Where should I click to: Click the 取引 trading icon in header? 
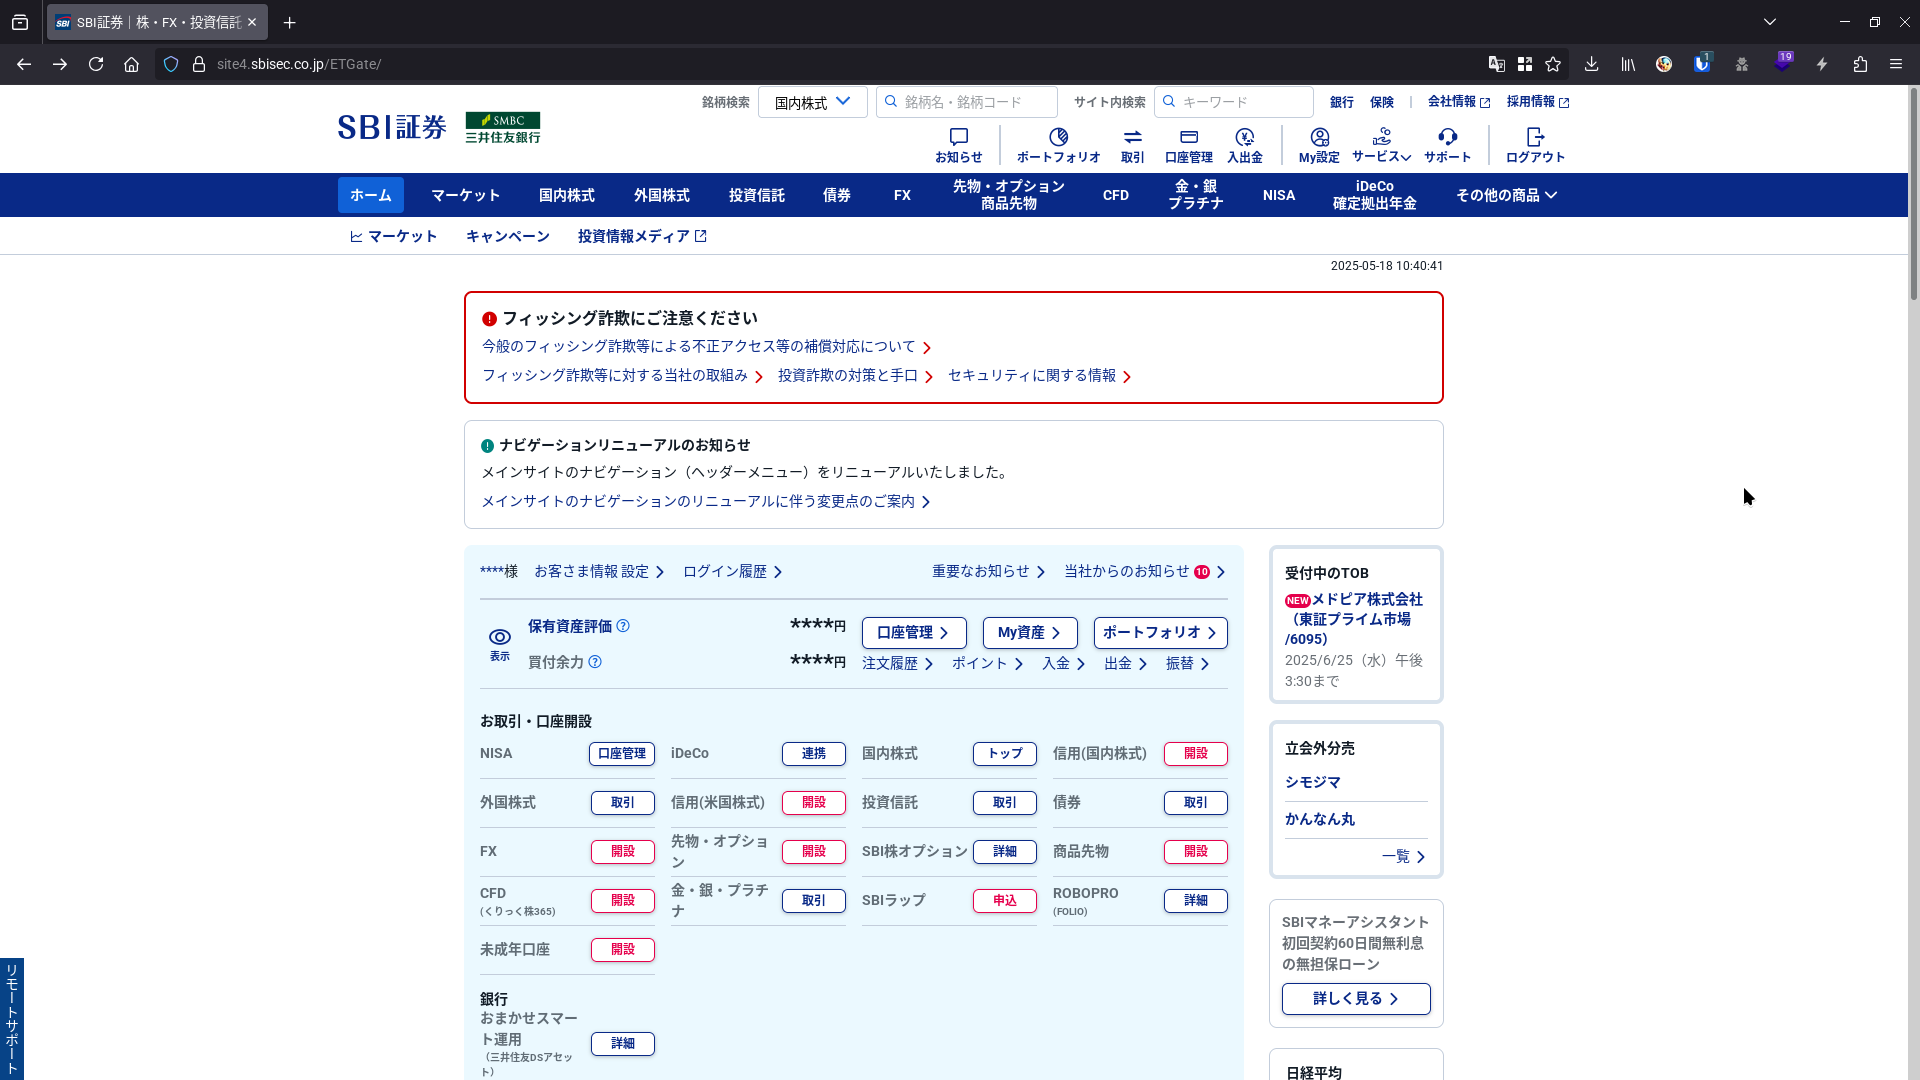[1132, 145]
